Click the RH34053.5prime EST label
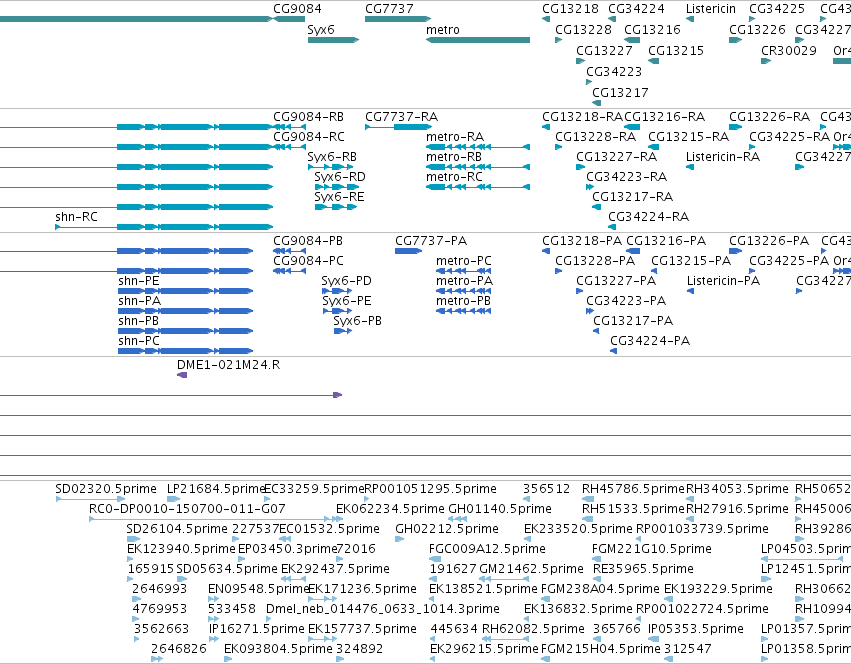Image resolution: width=851 pixels, height=664 pixels. pos(737,489)
